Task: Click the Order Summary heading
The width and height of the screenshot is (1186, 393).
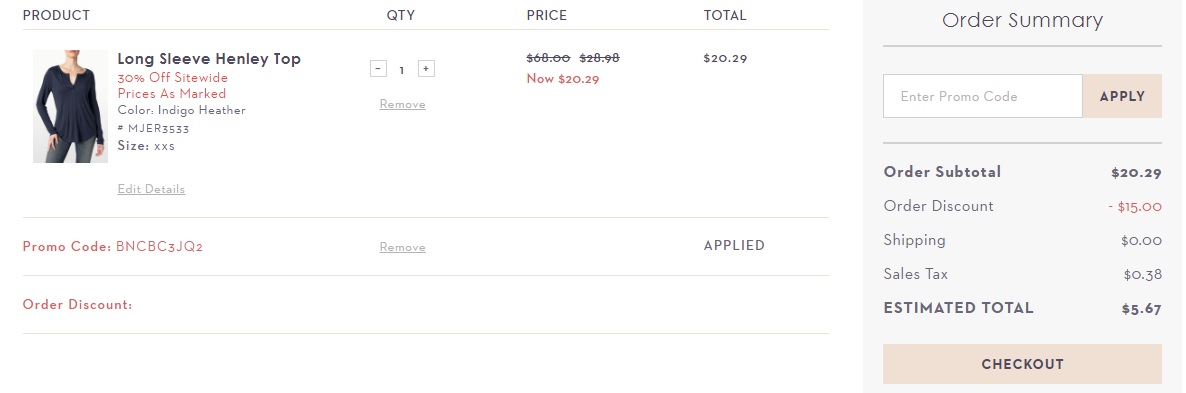Action: point(1022,20)
